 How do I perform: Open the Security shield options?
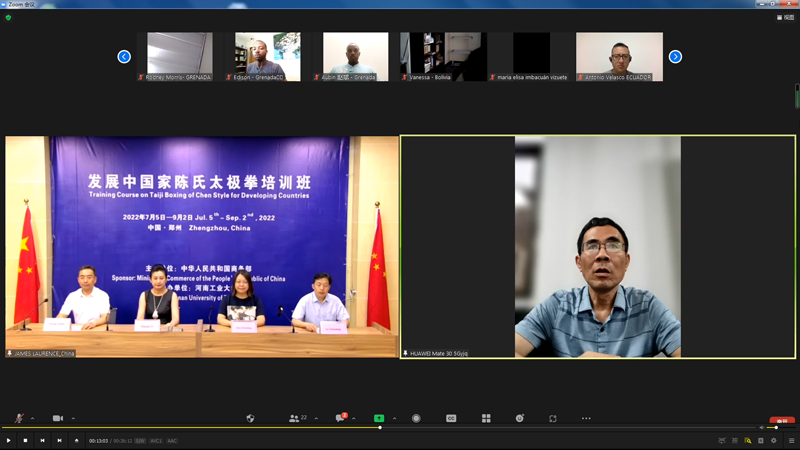251,418
